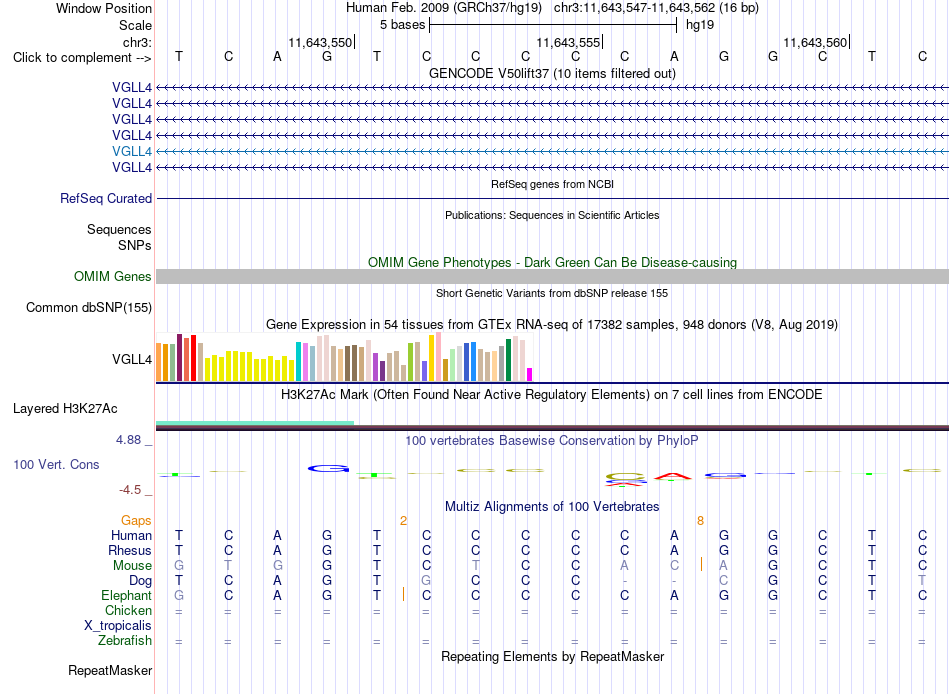Click '100 vertebrates Basewise Conservation by PhyloP' title
This screenshot has height=694, width=950.
(x=552, y=441)
